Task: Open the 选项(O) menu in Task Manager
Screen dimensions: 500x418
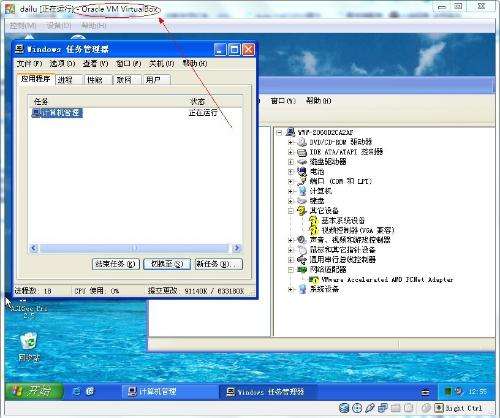Action: click(62, 63)
